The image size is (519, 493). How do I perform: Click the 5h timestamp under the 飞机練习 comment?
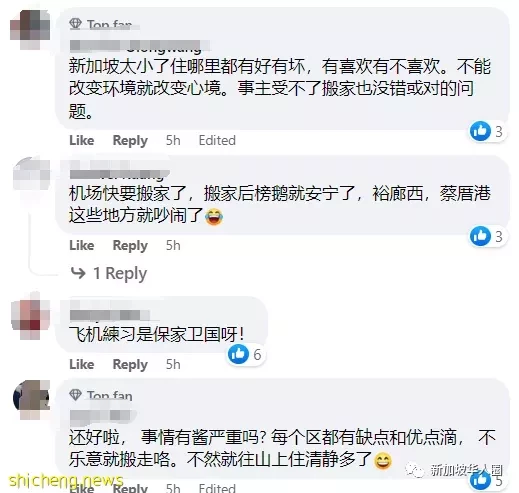click(173, 364)
